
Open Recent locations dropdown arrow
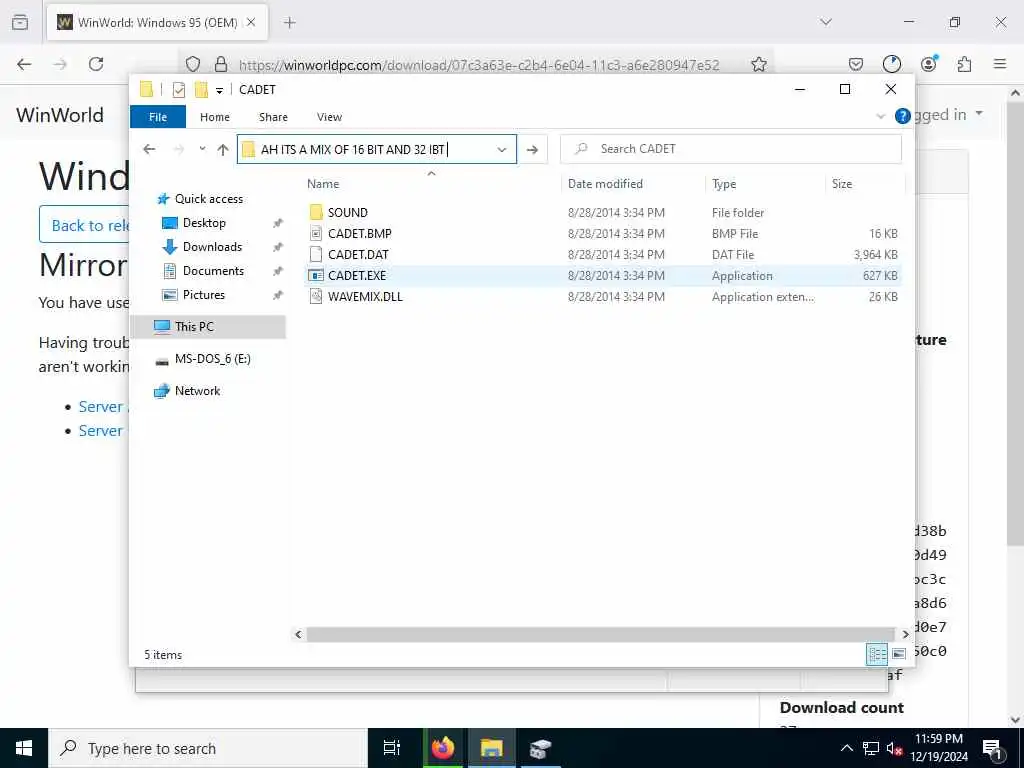202,149
